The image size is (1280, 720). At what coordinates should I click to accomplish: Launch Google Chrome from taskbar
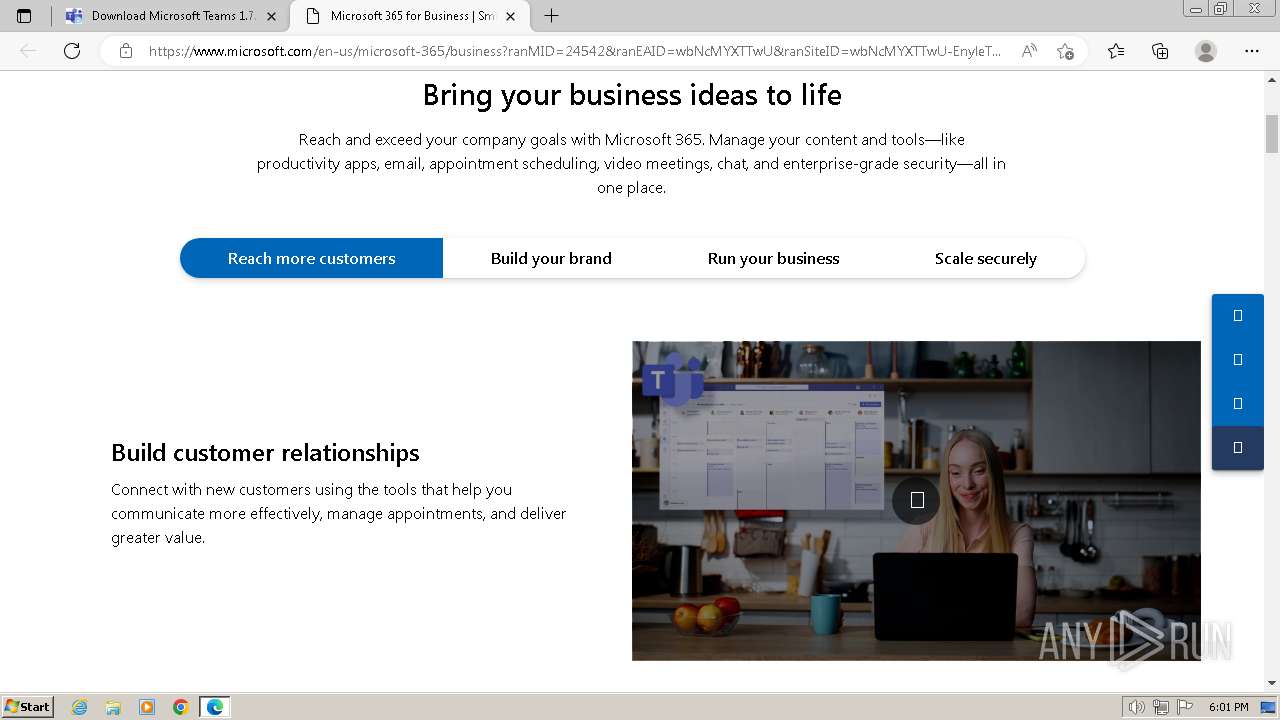click(x=181, y=707)
